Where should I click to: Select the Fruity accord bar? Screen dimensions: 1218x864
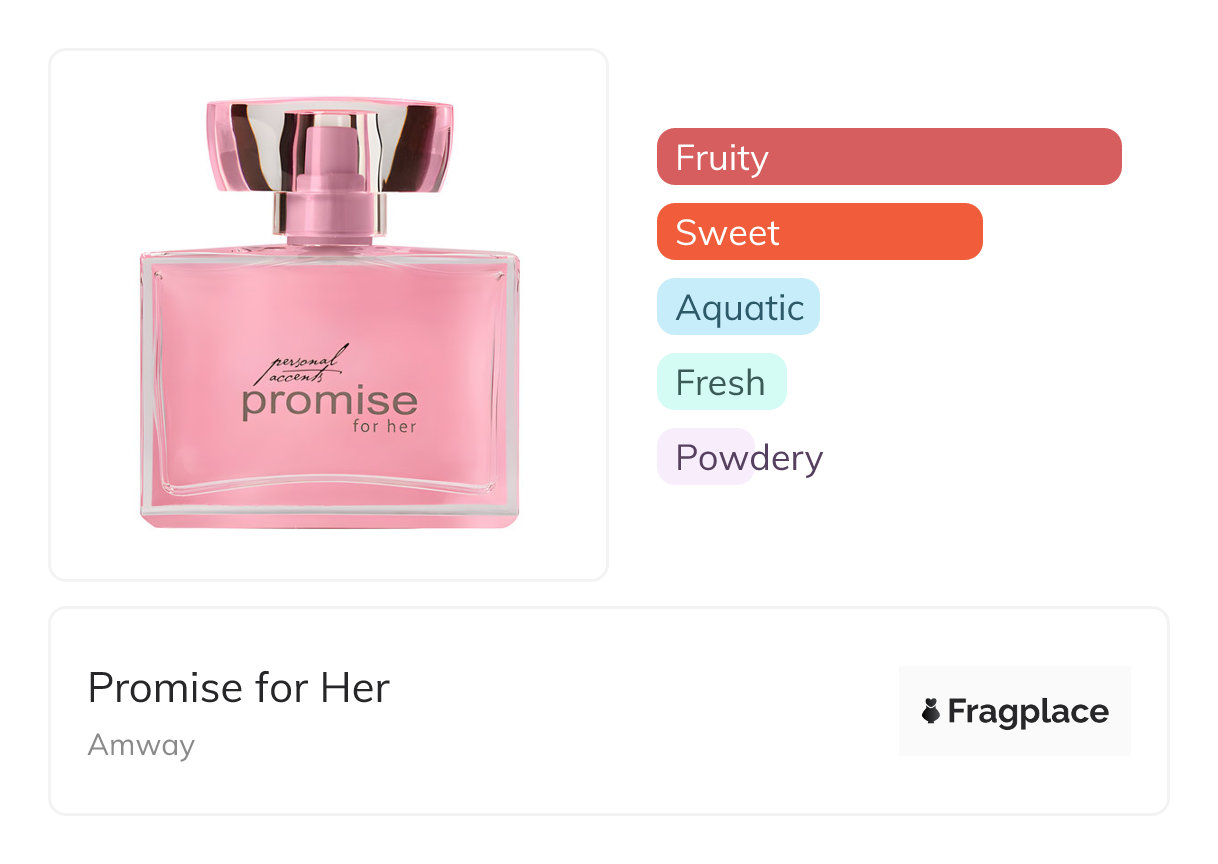pos(888,157)
